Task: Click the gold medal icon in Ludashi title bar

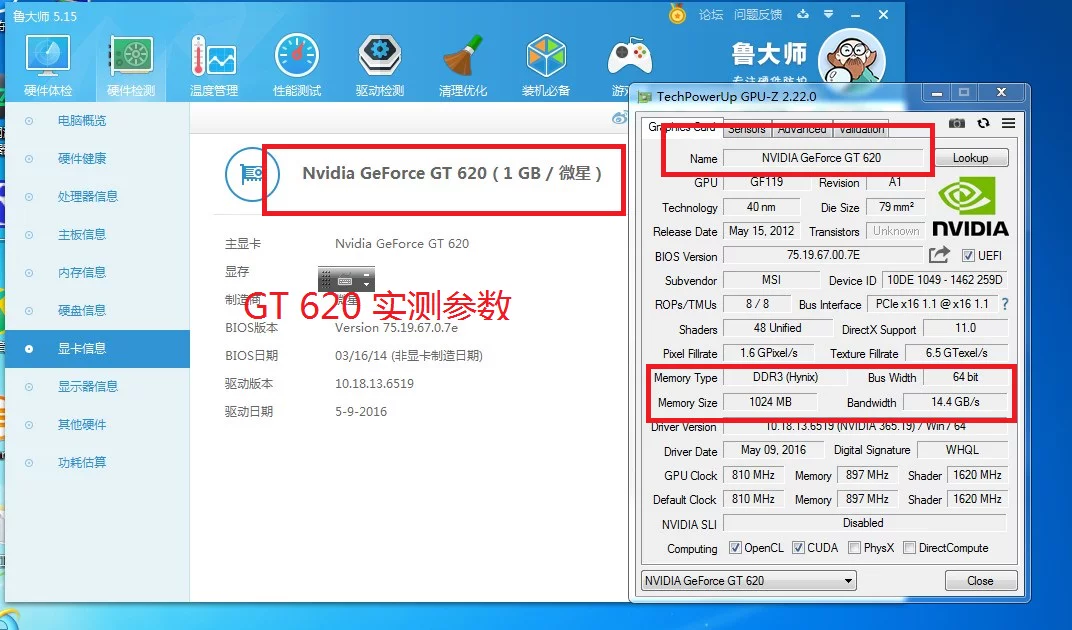Action: 677,14
